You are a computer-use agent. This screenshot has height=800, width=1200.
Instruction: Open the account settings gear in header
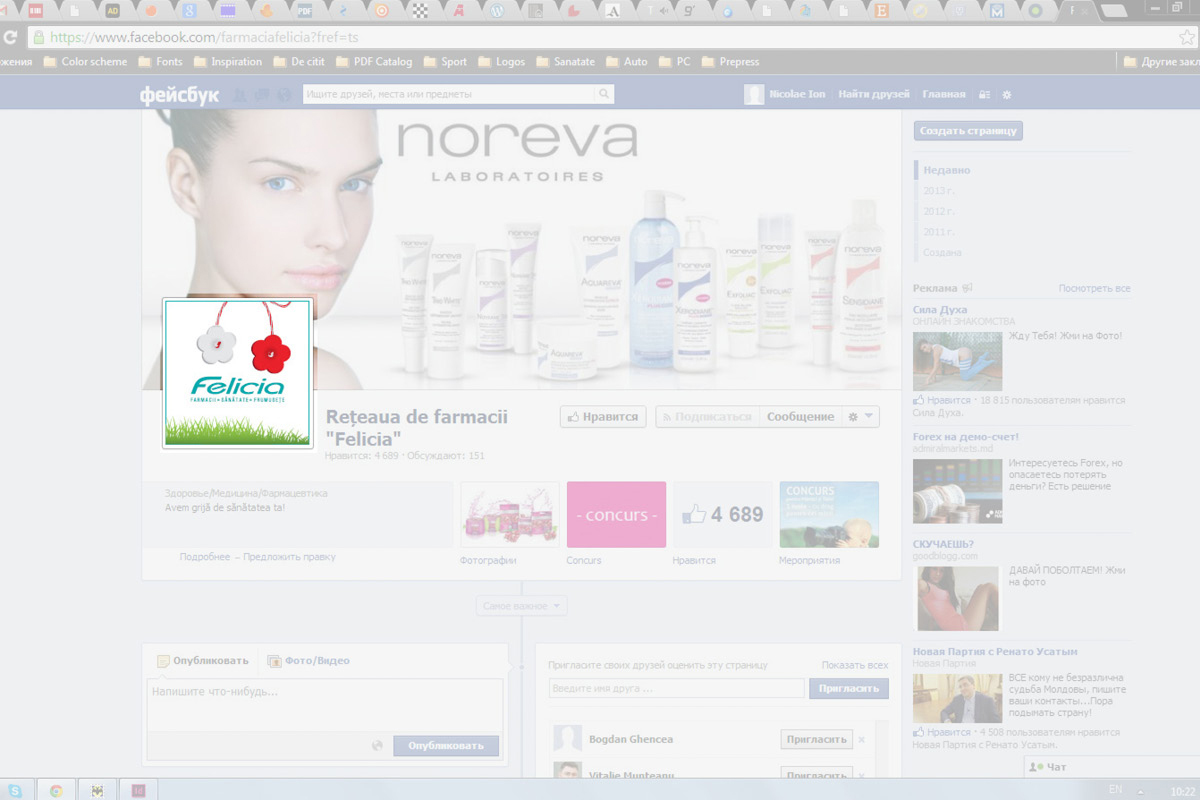(x=1007, y=95)
